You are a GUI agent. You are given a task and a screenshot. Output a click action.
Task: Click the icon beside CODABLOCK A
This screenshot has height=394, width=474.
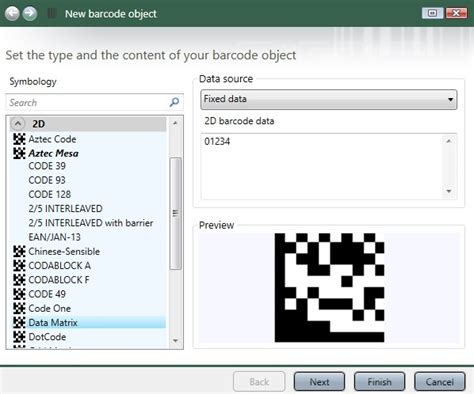19,265
